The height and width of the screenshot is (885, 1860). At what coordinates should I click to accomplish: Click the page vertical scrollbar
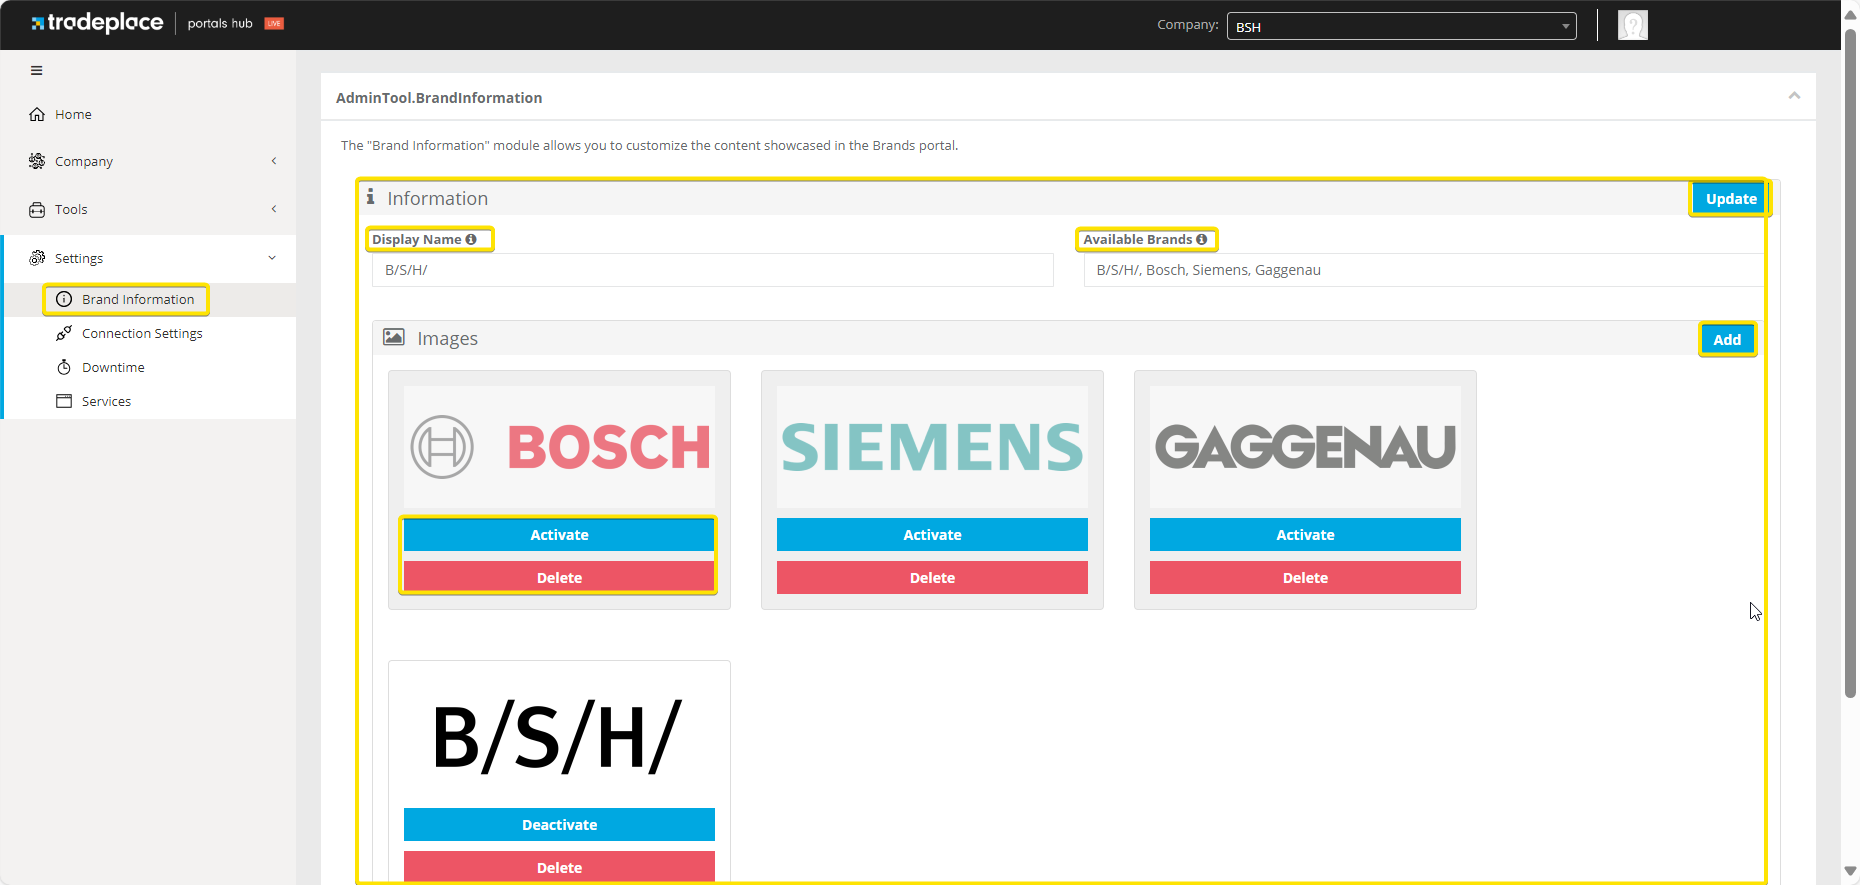click(1850, 362)
